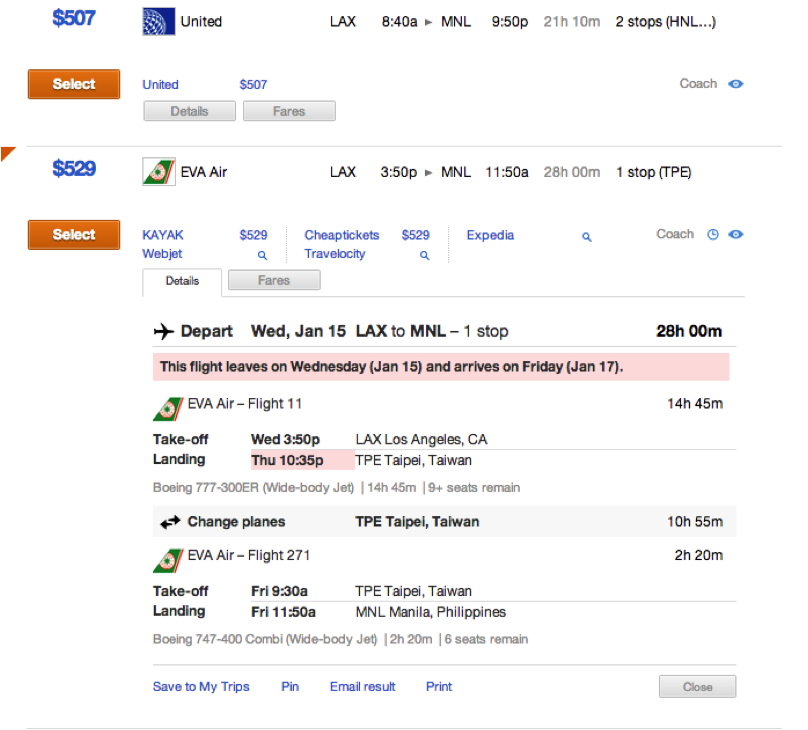Click the clock icon next to Coach
Image resolution: width=808 pixels, height=730 pixels.
coord(713,235)
